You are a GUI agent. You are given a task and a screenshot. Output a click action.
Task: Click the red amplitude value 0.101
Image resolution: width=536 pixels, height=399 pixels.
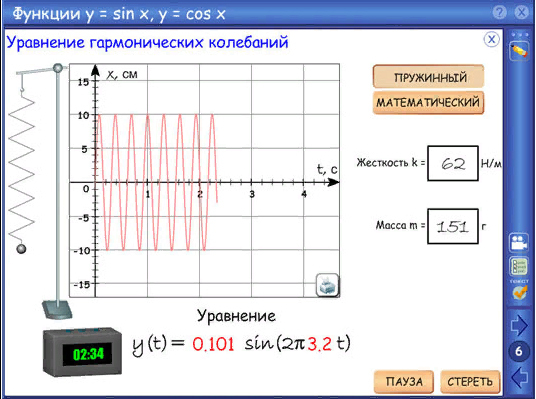(213, 344)
